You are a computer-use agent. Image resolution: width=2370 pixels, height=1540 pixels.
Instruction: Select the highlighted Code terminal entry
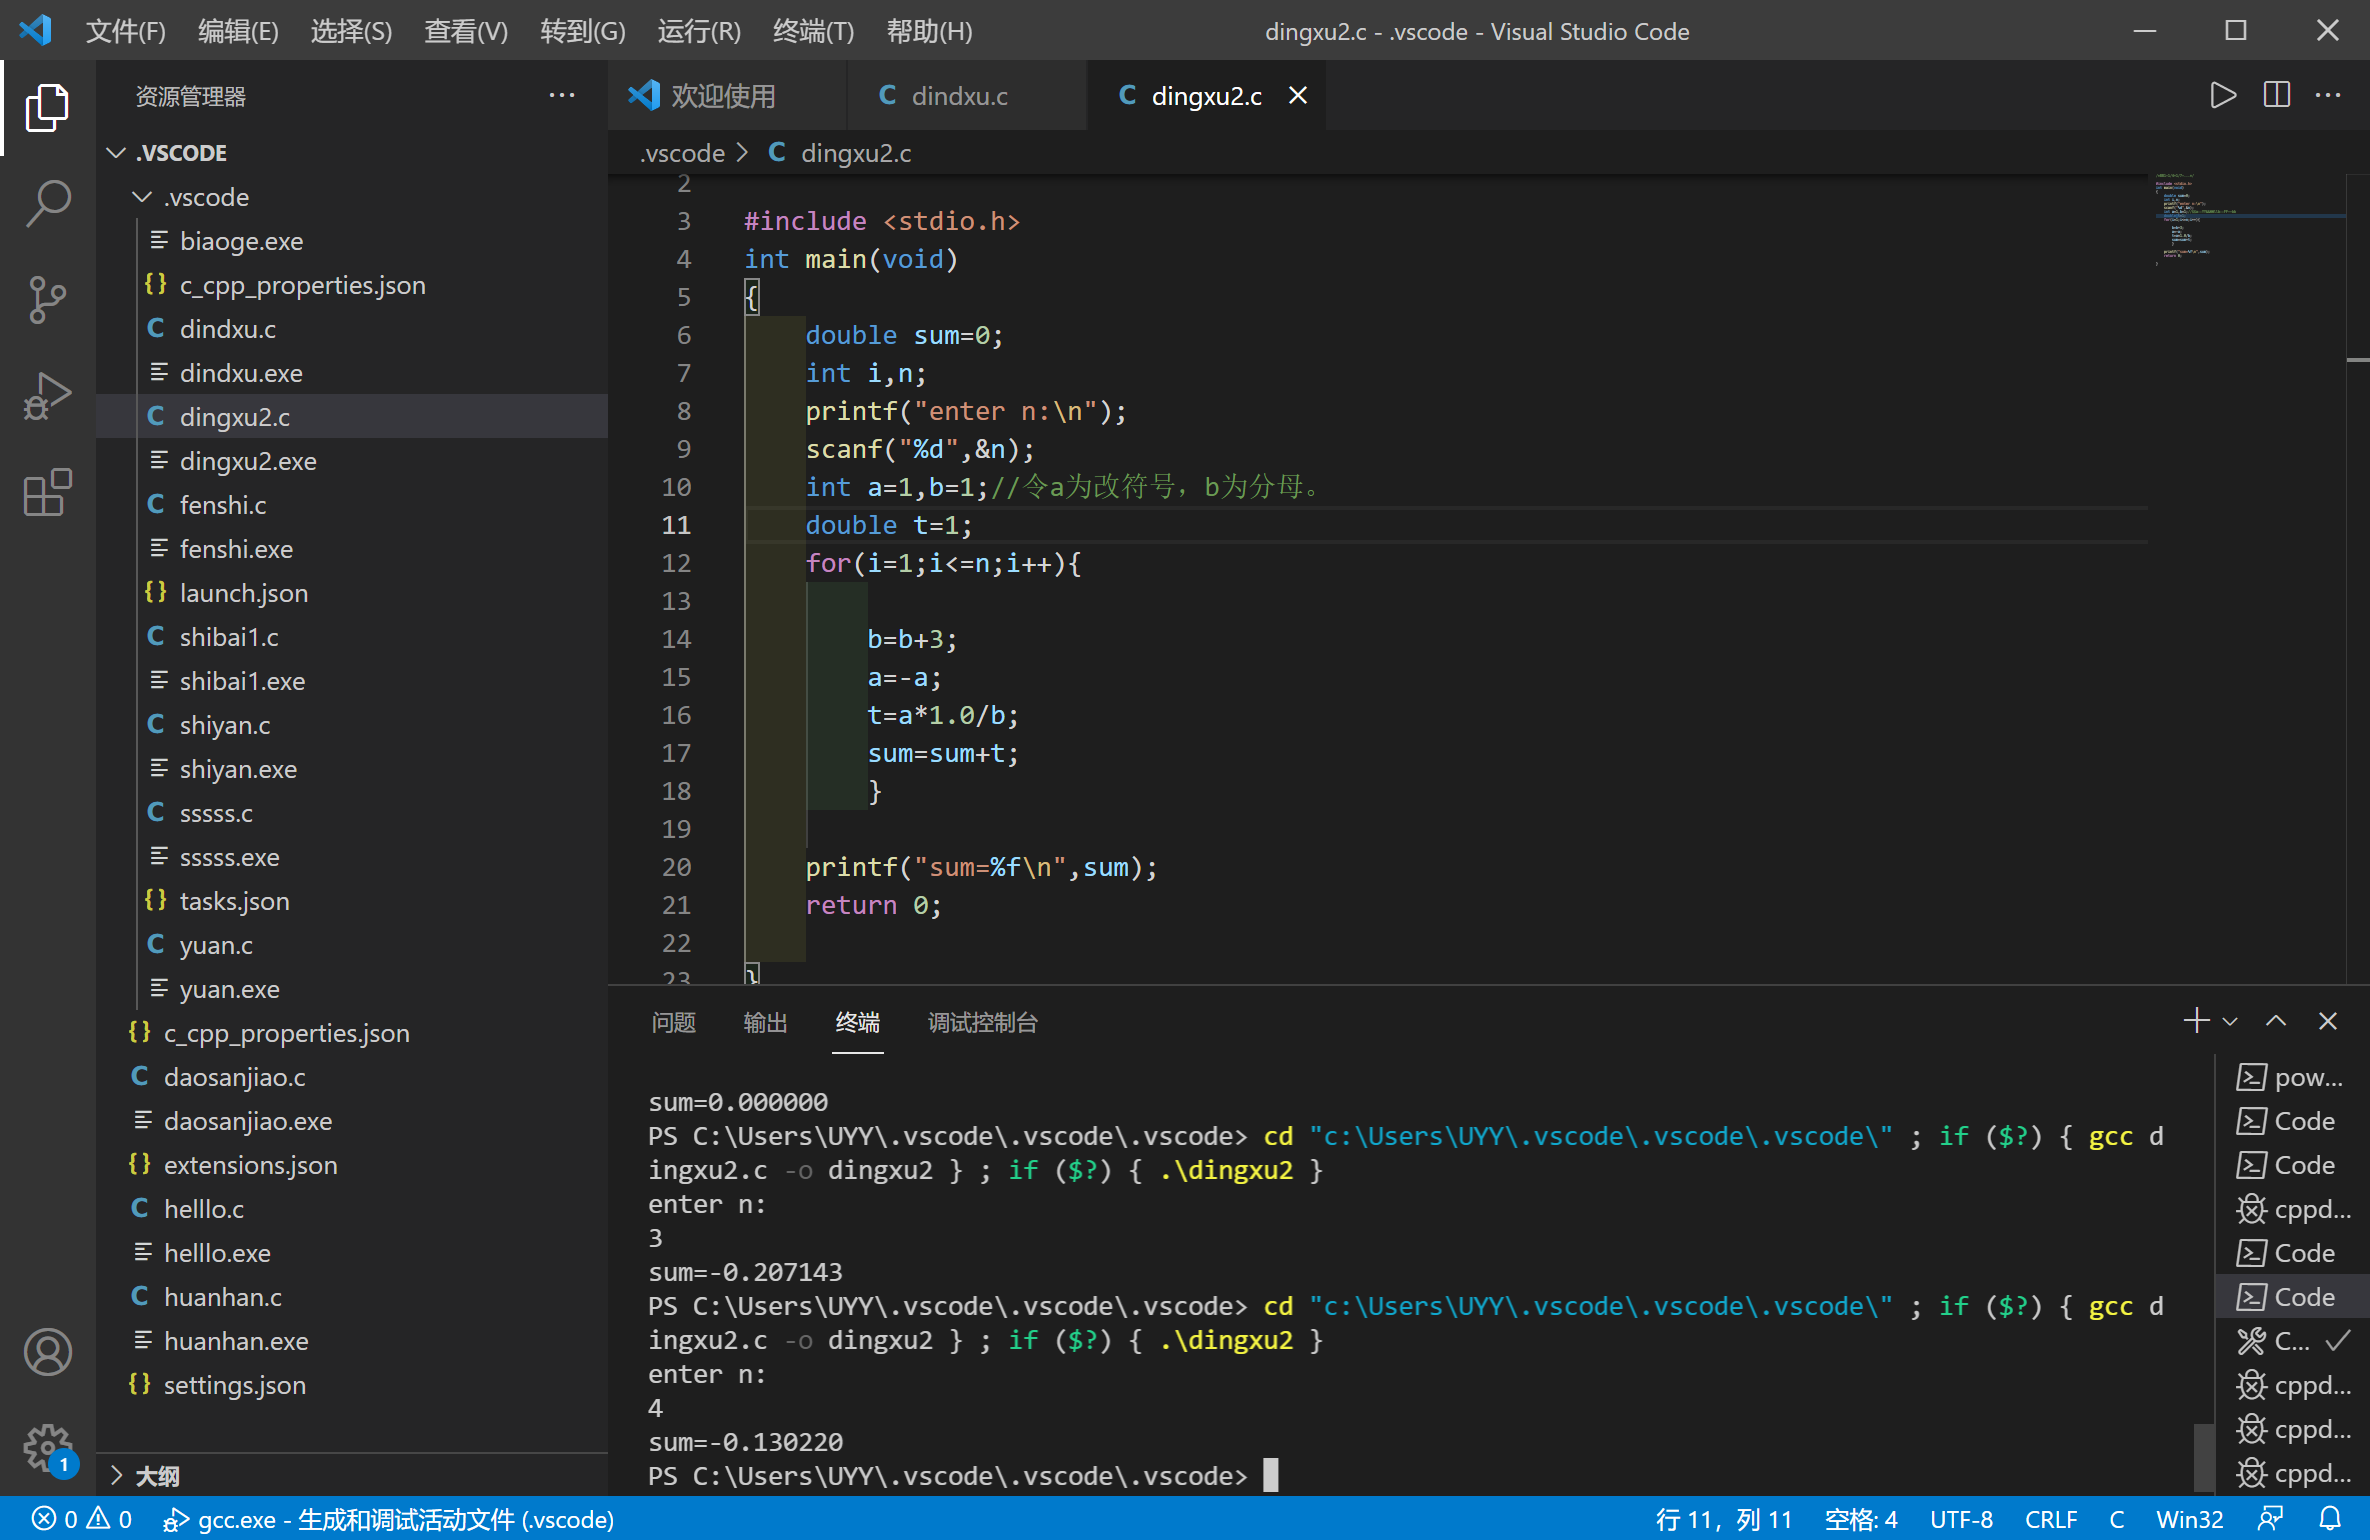click(2292, 1297)
